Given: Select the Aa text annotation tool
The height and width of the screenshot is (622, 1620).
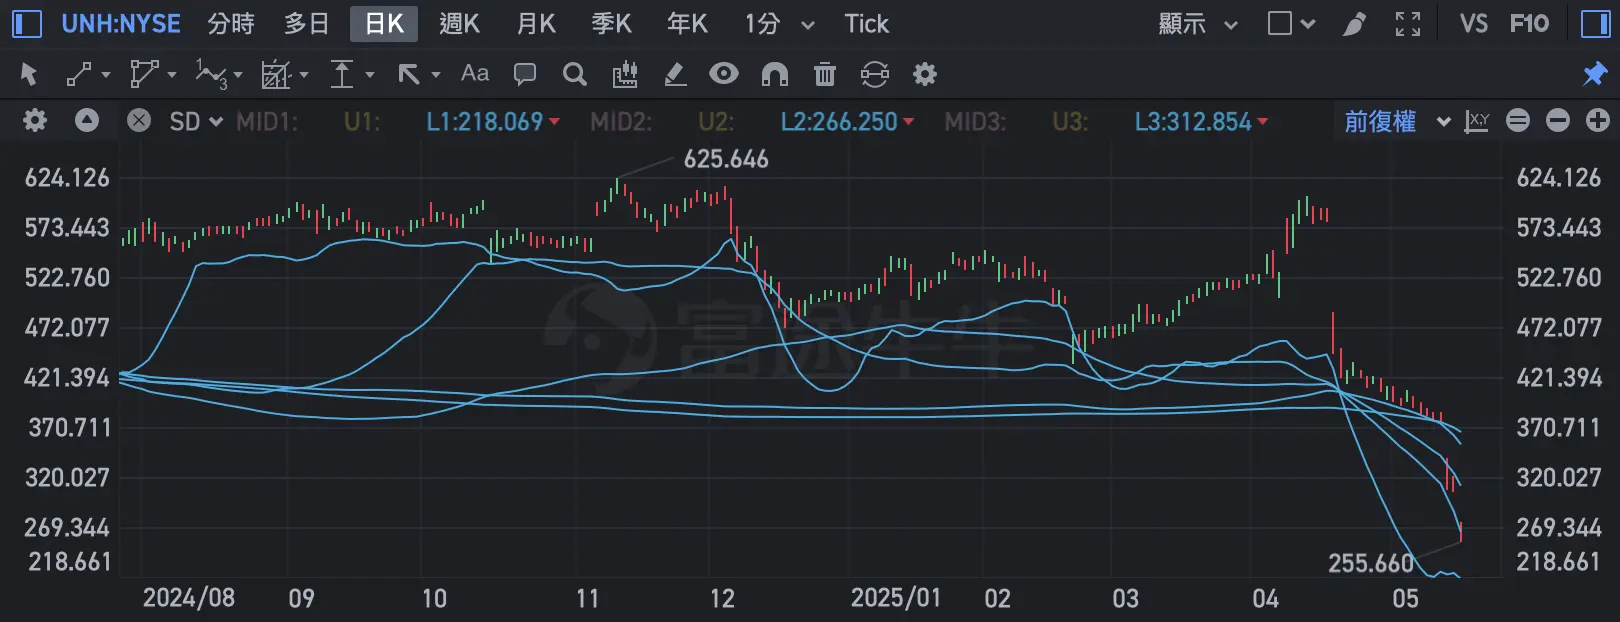Looking at the screenshot, I should click(475, 73).
